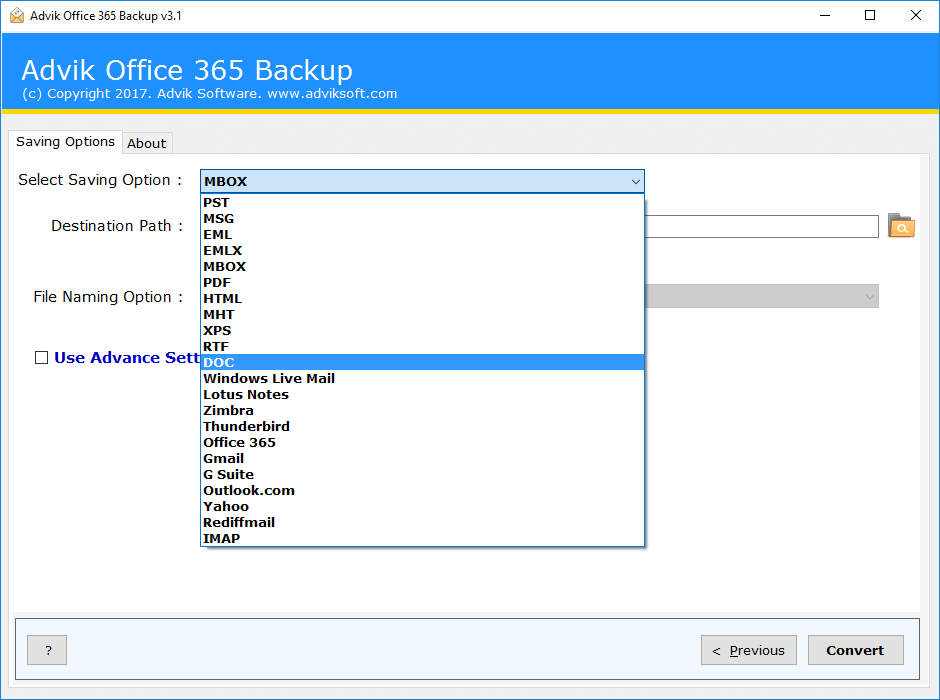Select Thunderbird from the list
This screenshot has width=940, height=700.
click(422, 426)
